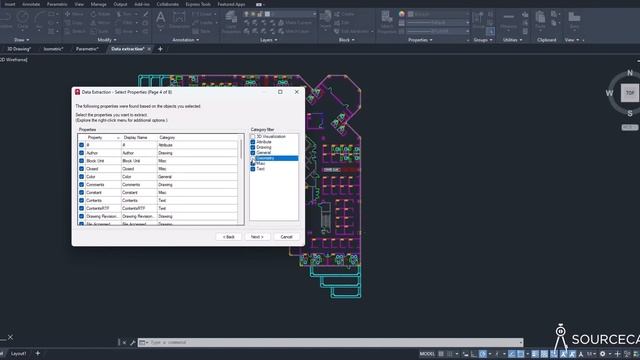640x360 pixels.
Task: Click the TOP face of the ViewCube
Action: point(630,93)
